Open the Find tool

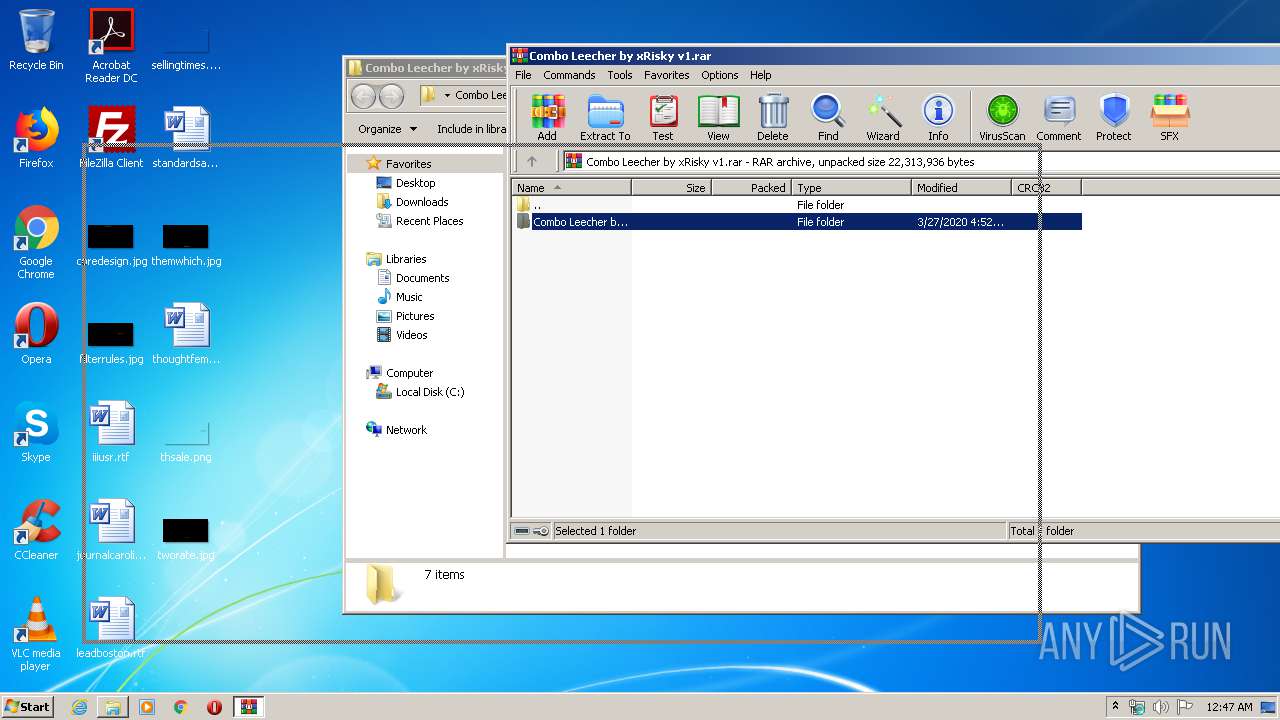point(828,117)
